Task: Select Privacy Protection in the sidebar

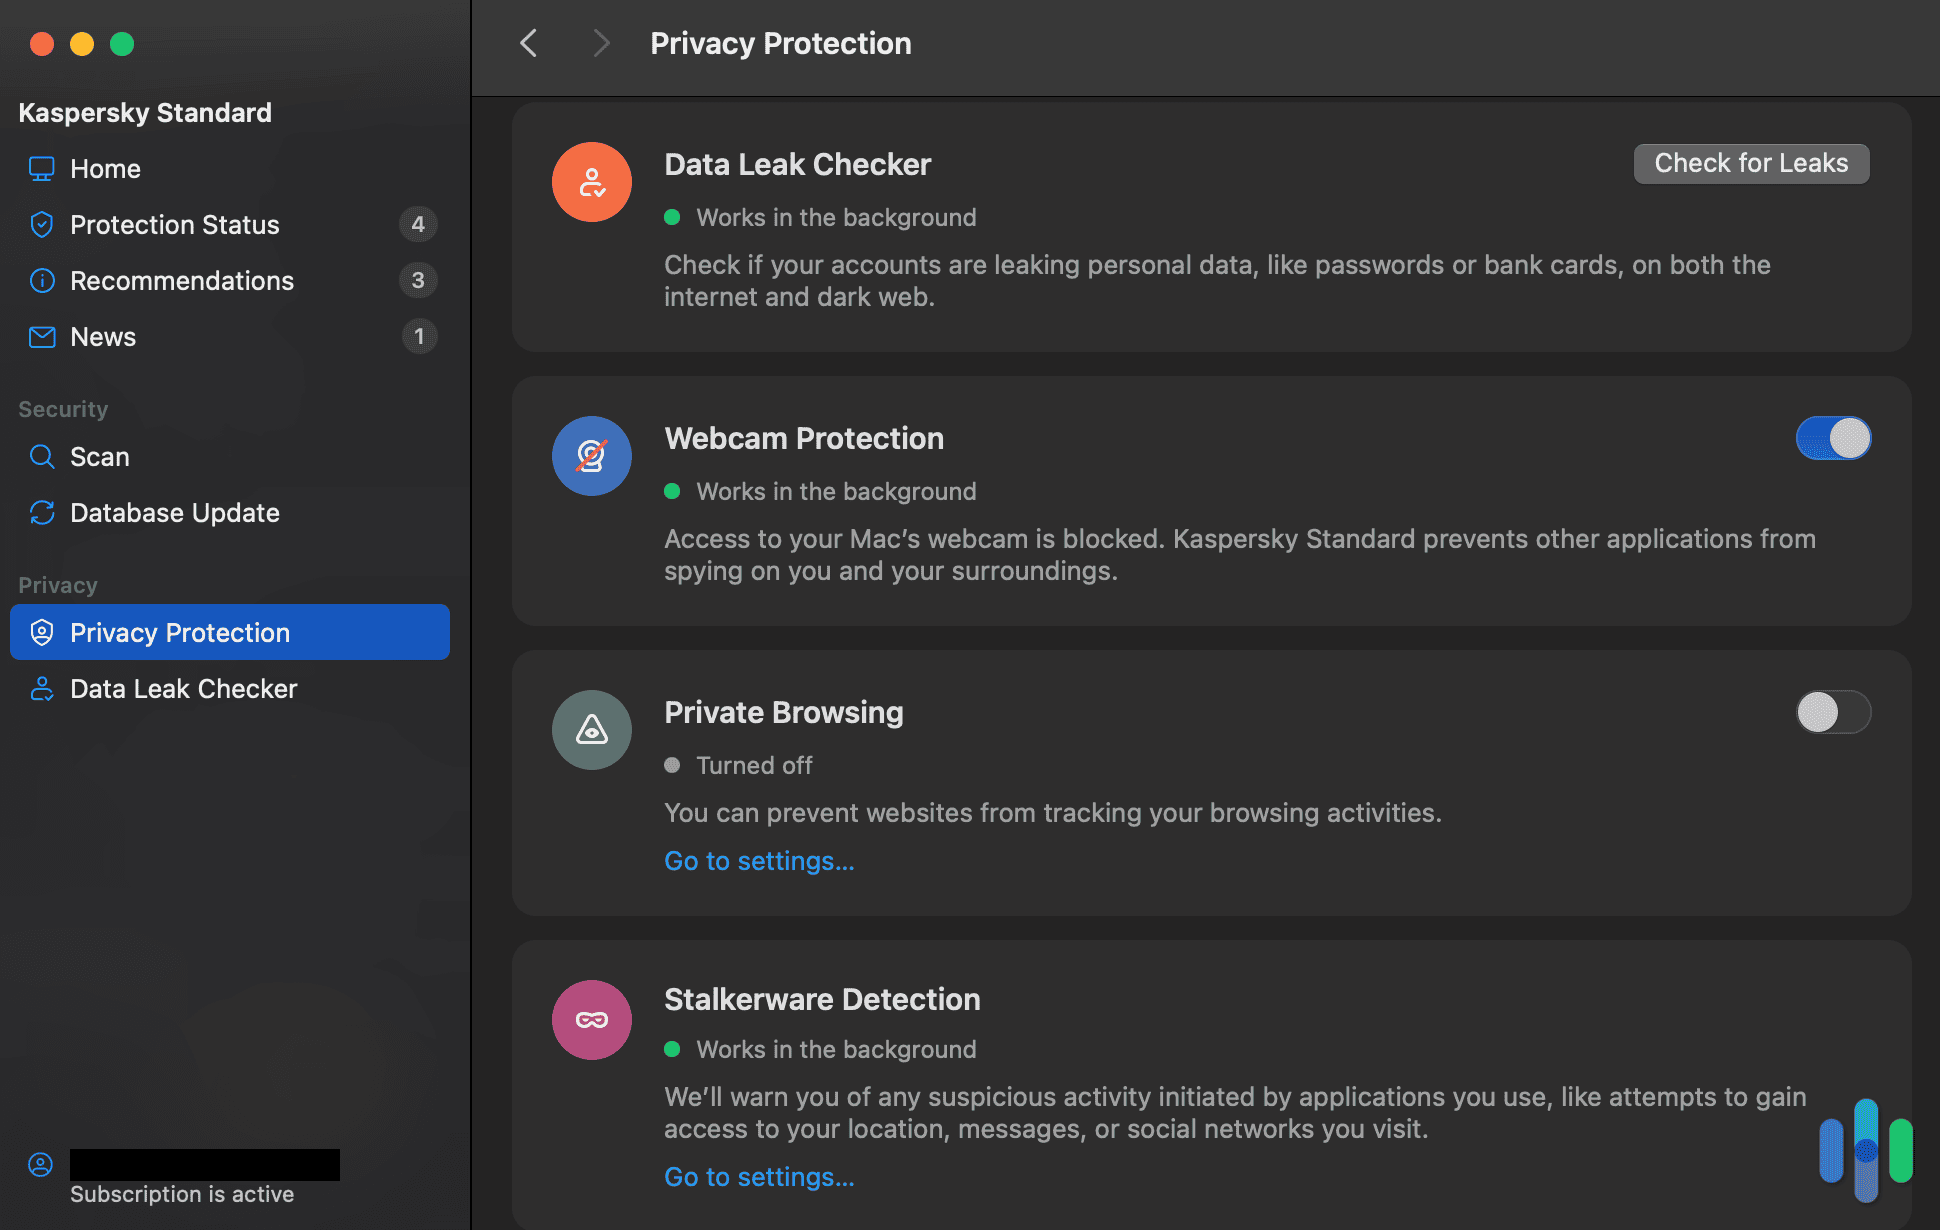Action: pyautogui.click(x=180, y=632)
